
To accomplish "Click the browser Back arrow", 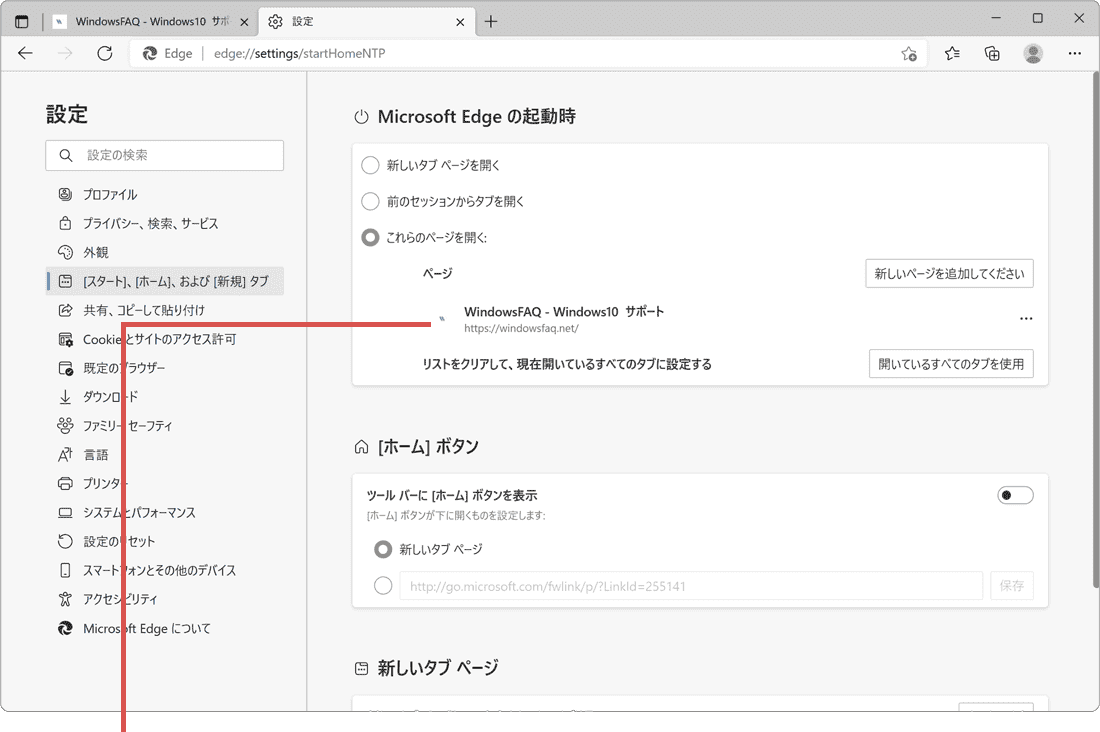I will pos(25,53).
